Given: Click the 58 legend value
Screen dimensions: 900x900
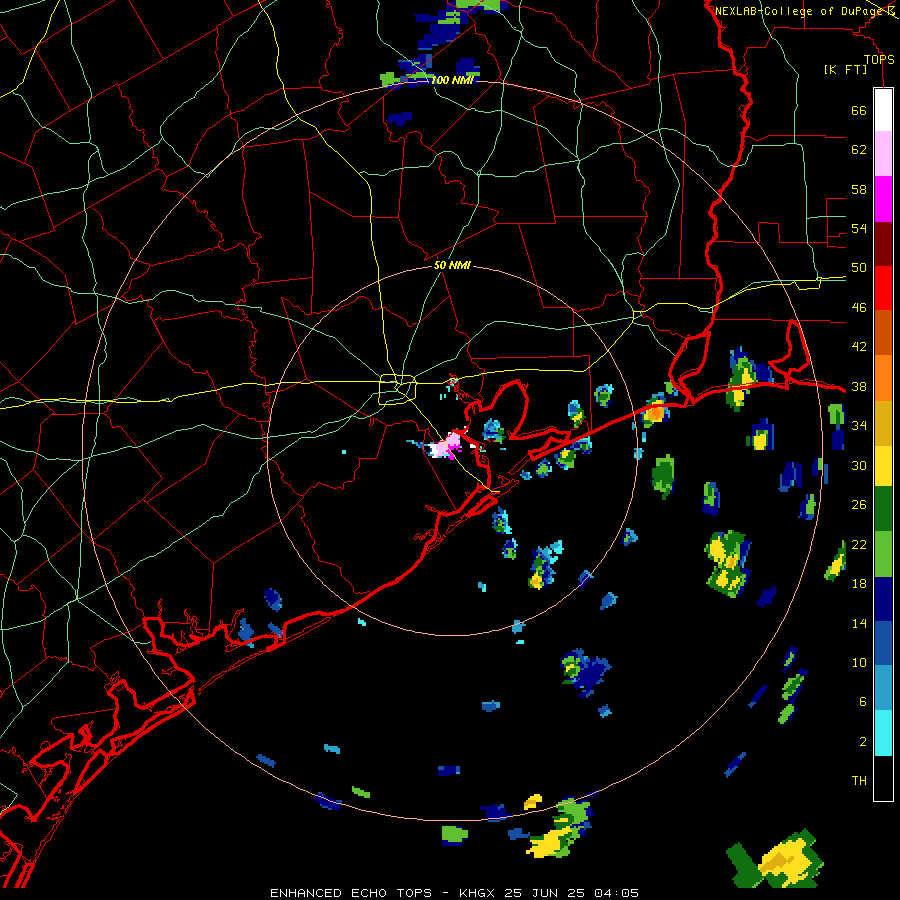Looking at the screenshot, I should (x=859, y=189).
